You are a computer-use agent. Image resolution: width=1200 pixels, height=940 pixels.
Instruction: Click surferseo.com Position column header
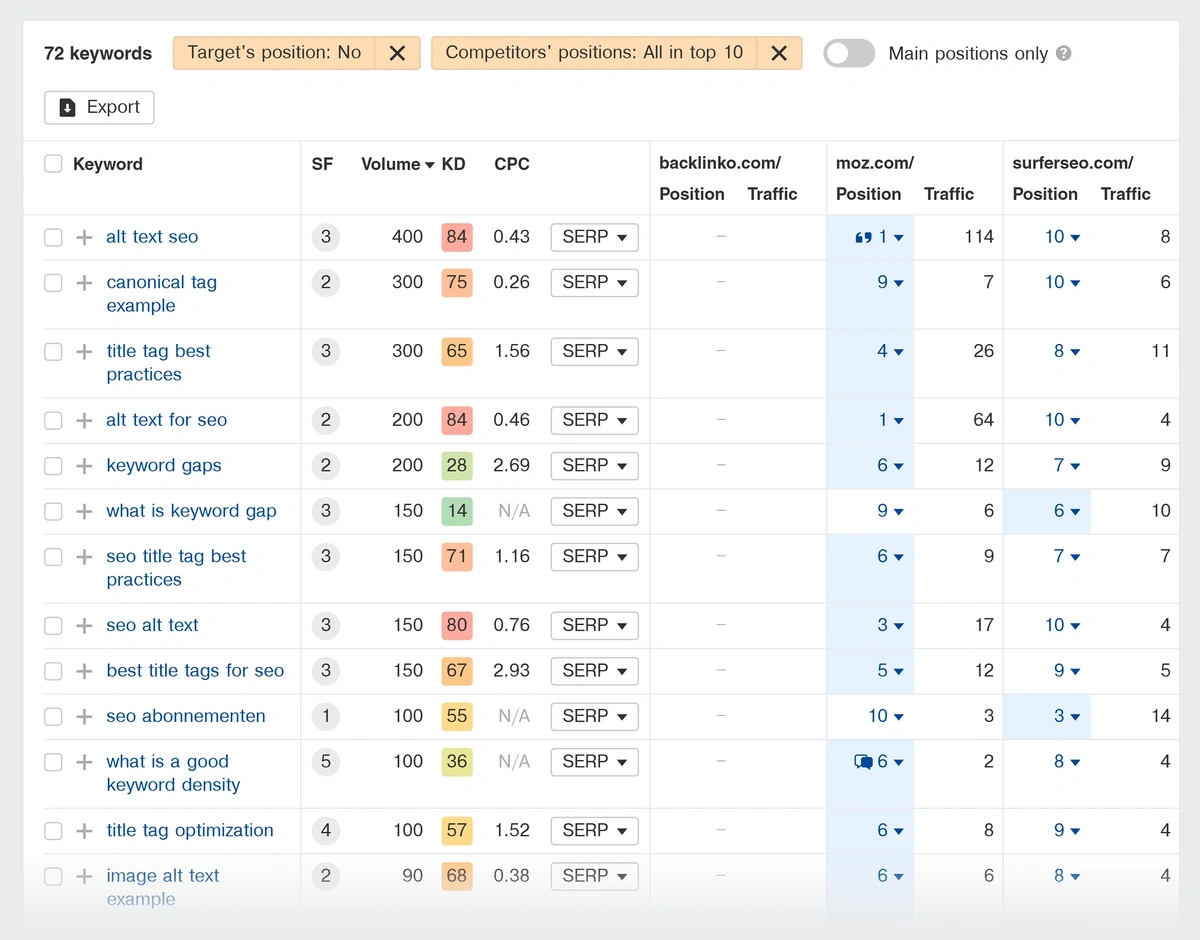pos(1045,194)
